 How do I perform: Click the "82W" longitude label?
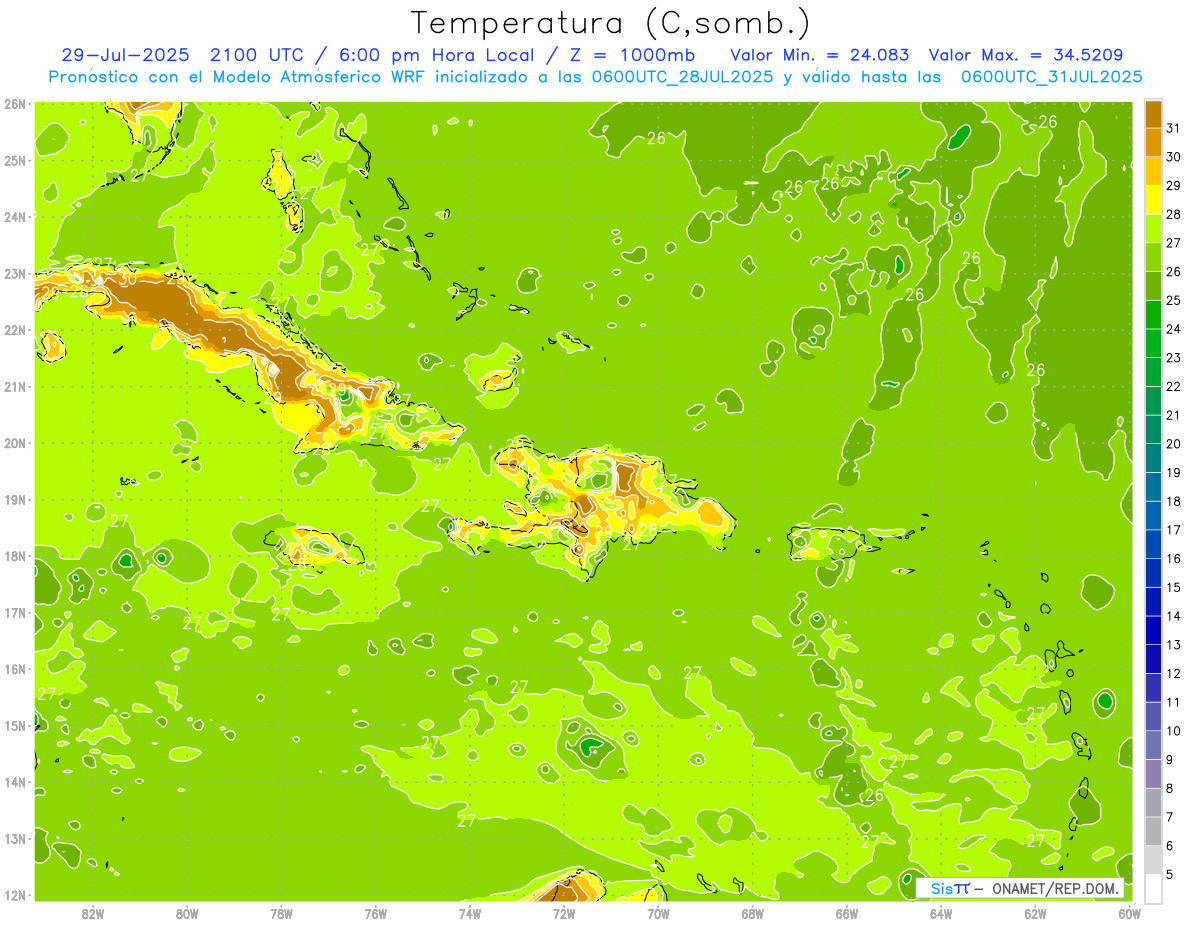click(x=93, y=914)
